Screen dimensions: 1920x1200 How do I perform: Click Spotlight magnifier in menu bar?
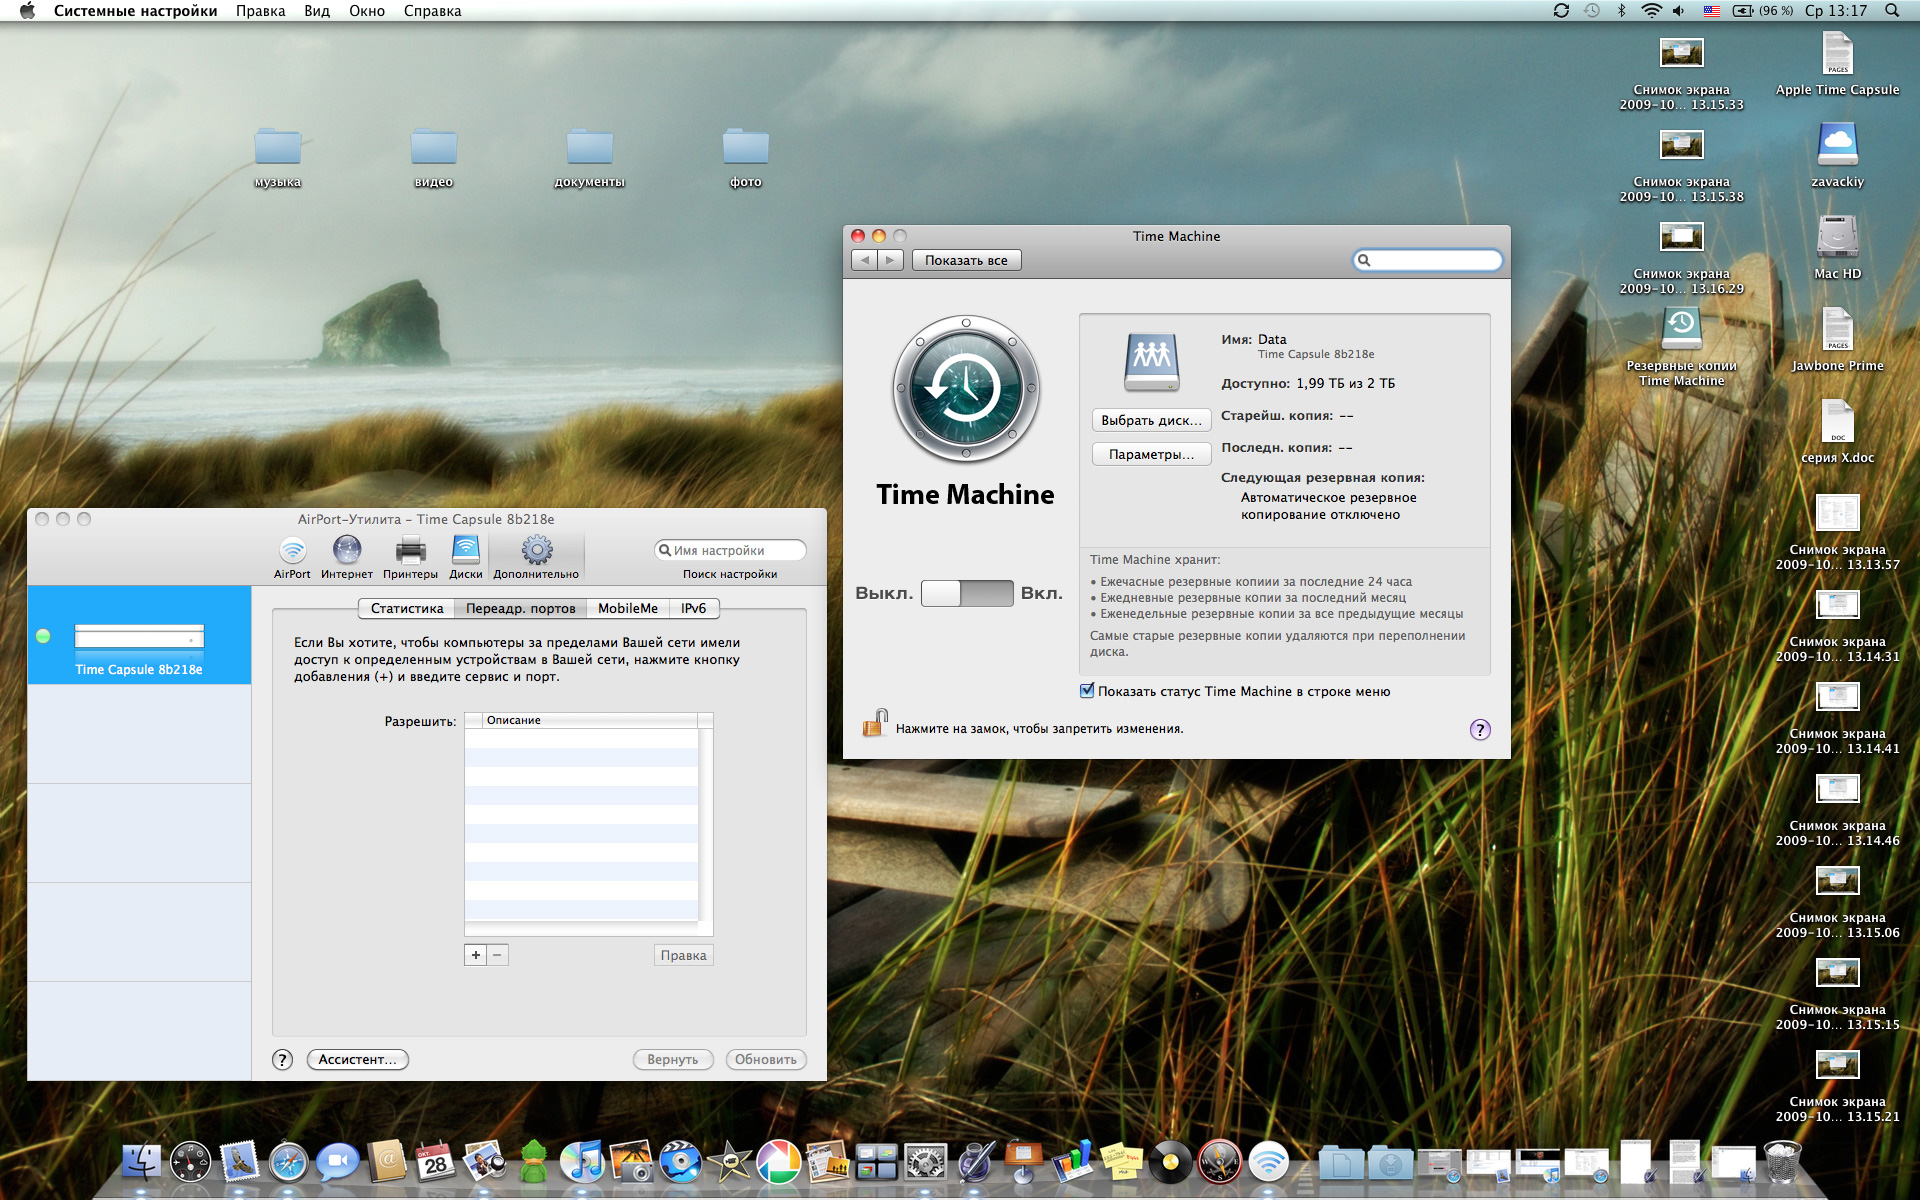pyautogui.click(x=1891, y=11)
